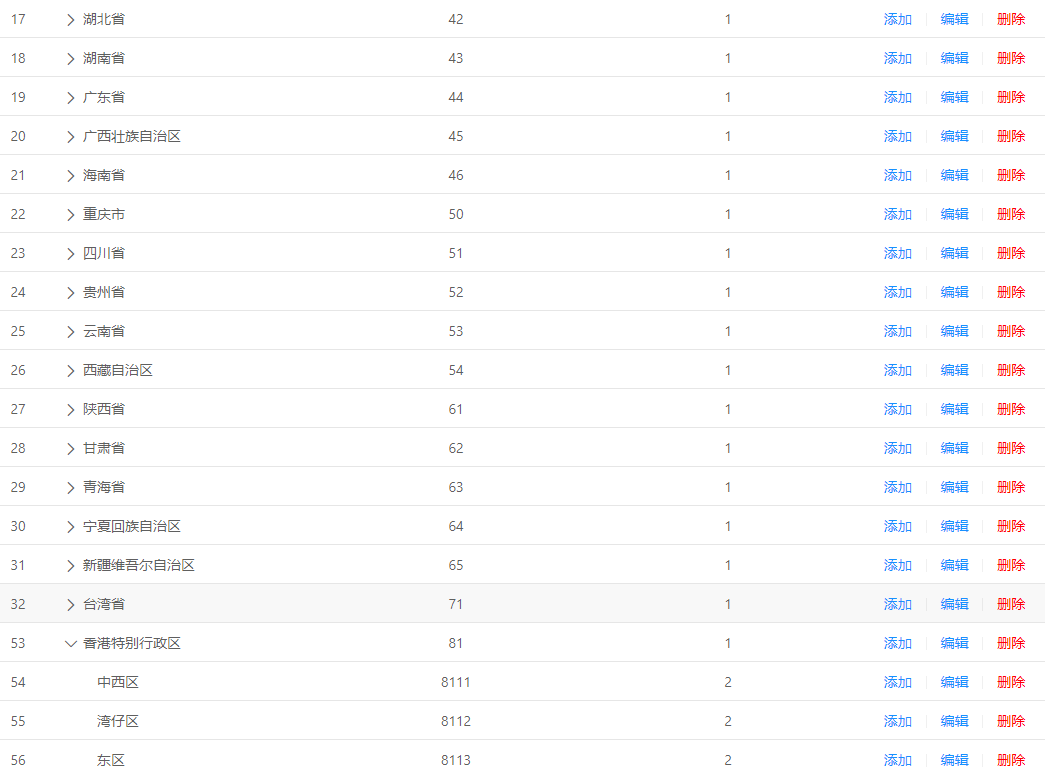Viewport: 1048px width, 778px height.
Task: Collapse the 香港特别行政区 row
Action: [70, 644]
